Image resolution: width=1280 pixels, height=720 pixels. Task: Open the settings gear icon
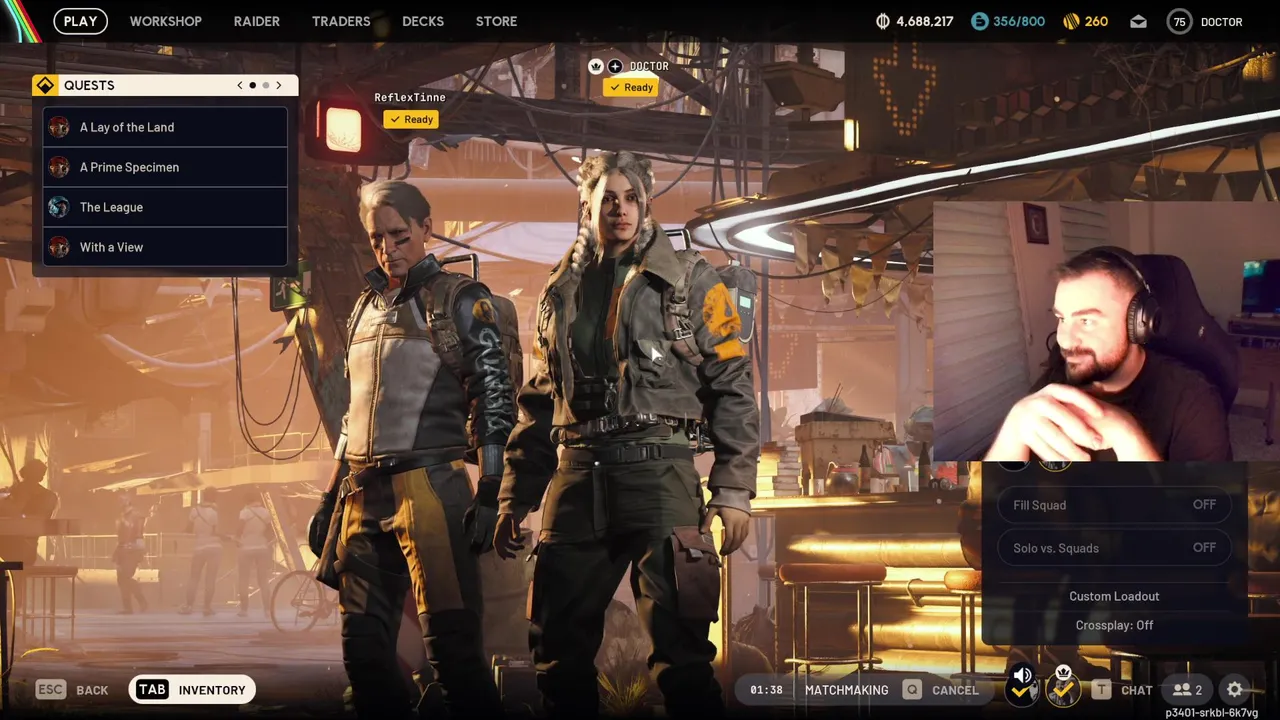[1235, 690]
